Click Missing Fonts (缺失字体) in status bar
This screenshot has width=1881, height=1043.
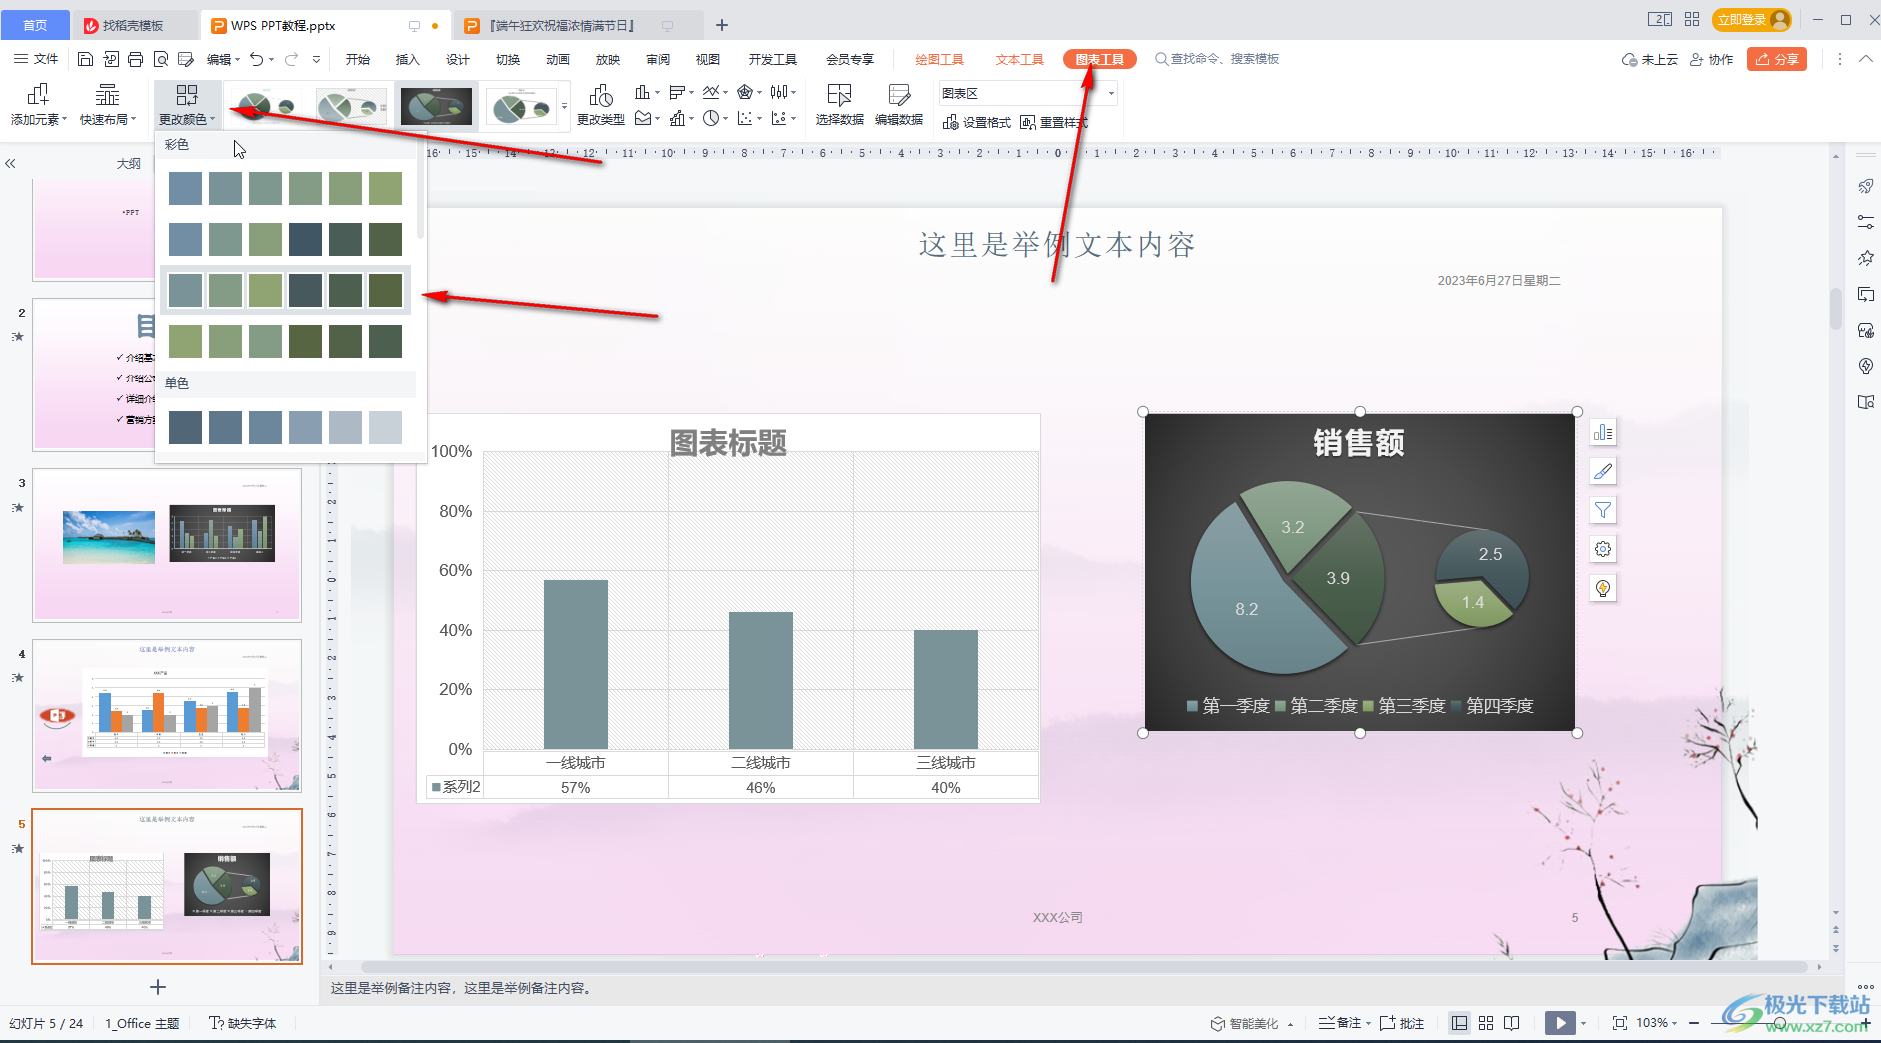click(243, 1023)
